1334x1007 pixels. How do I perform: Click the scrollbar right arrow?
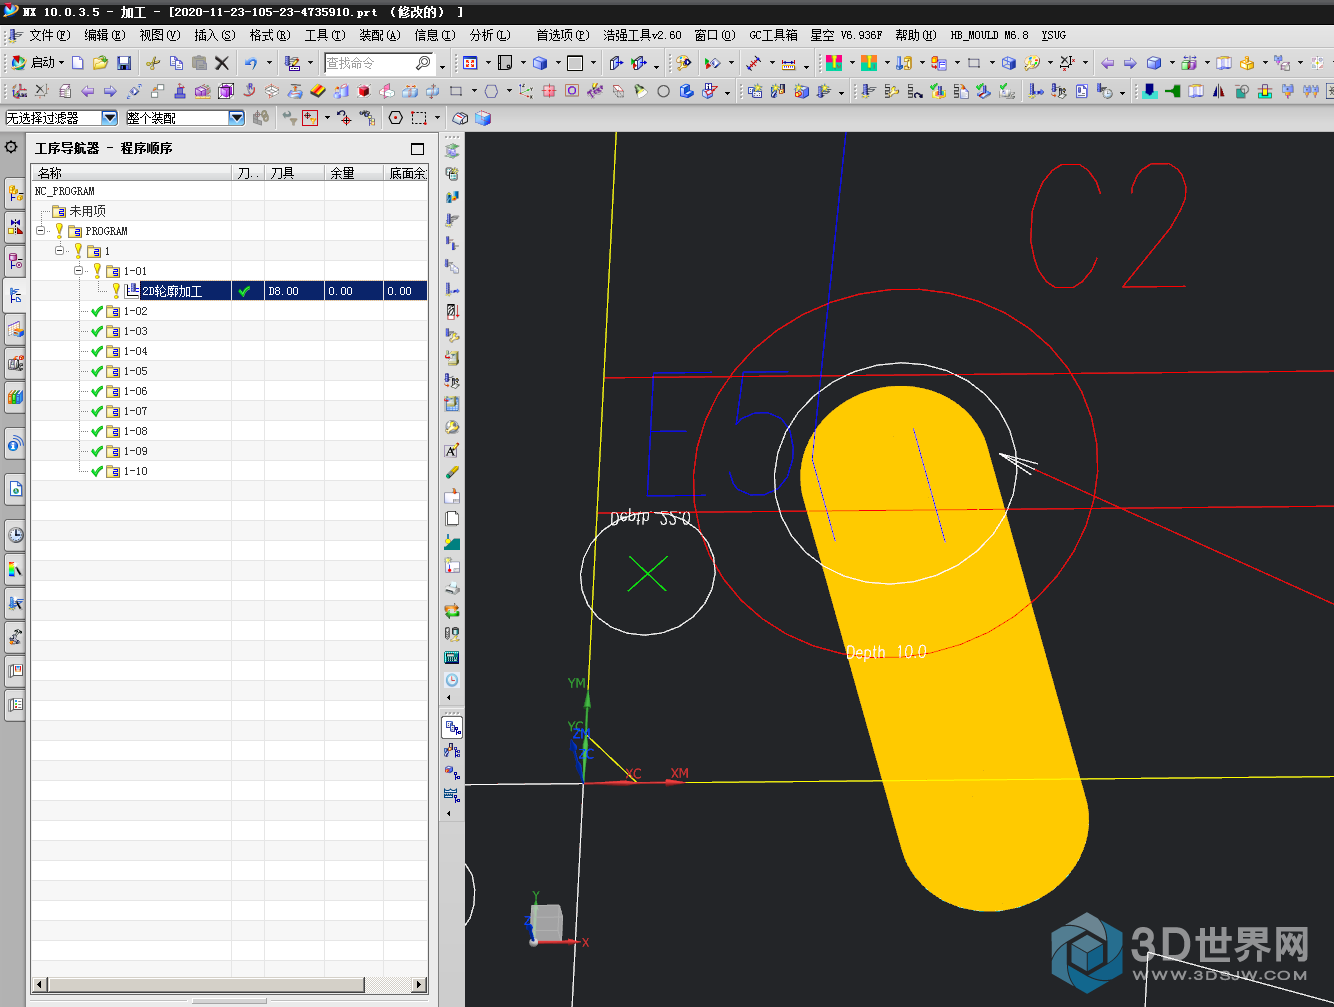[x=419, y=985]
